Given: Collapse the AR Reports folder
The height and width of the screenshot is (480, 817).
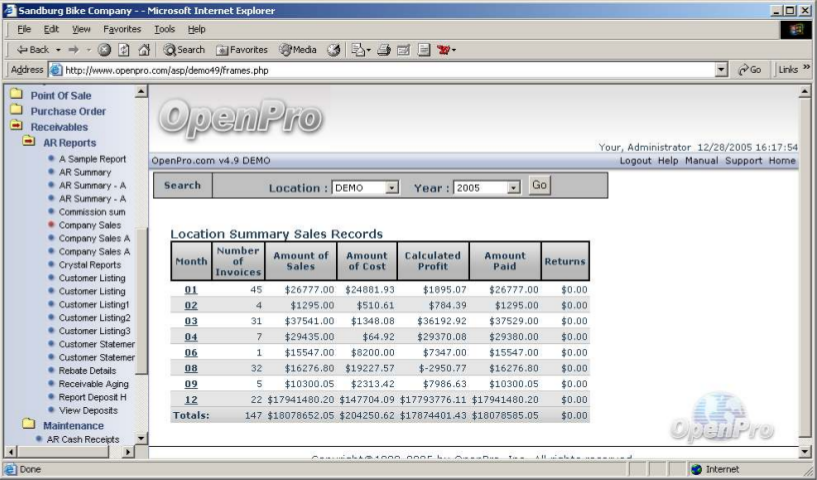Looking at the screenshot, I should pyautogui.click(x=29, y=141).
